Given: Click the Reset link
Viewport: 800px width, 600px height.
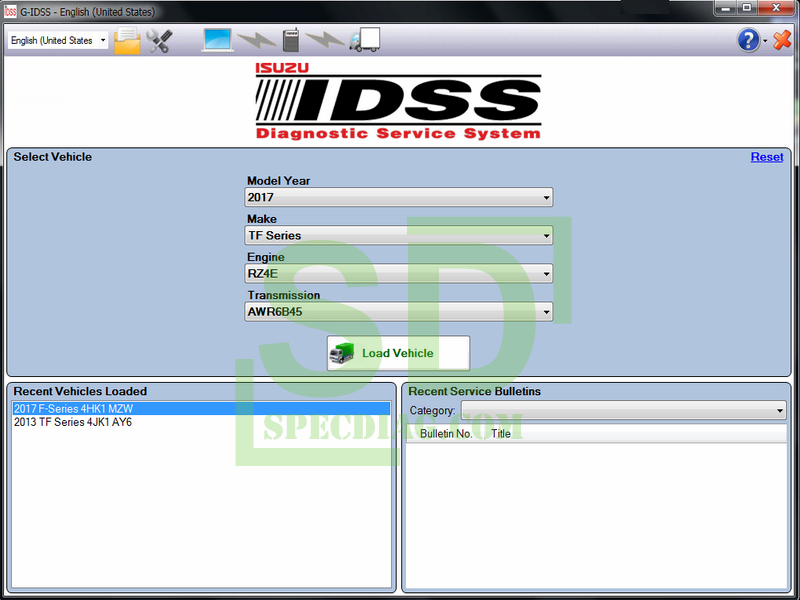Looking at the screenshot, I should coord(767,157).
